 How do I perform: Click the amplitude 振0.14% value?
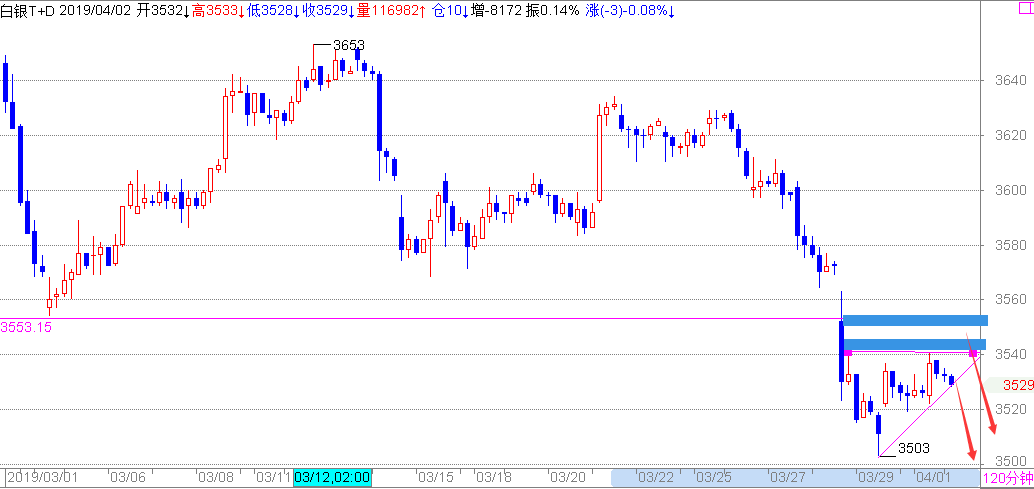point(553,11)
